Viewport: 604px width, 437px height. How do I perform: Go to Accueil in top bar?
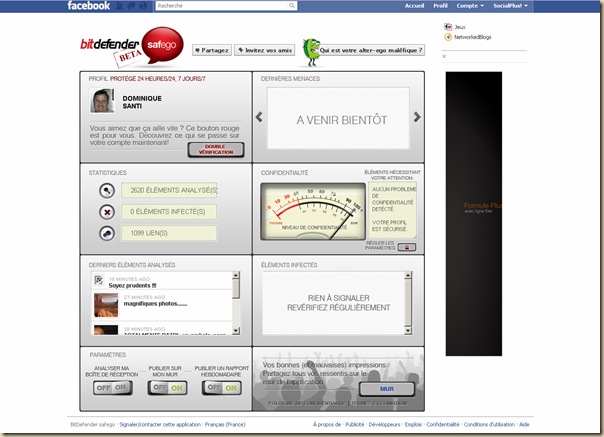pyautogui.click(x=414, y=6)
